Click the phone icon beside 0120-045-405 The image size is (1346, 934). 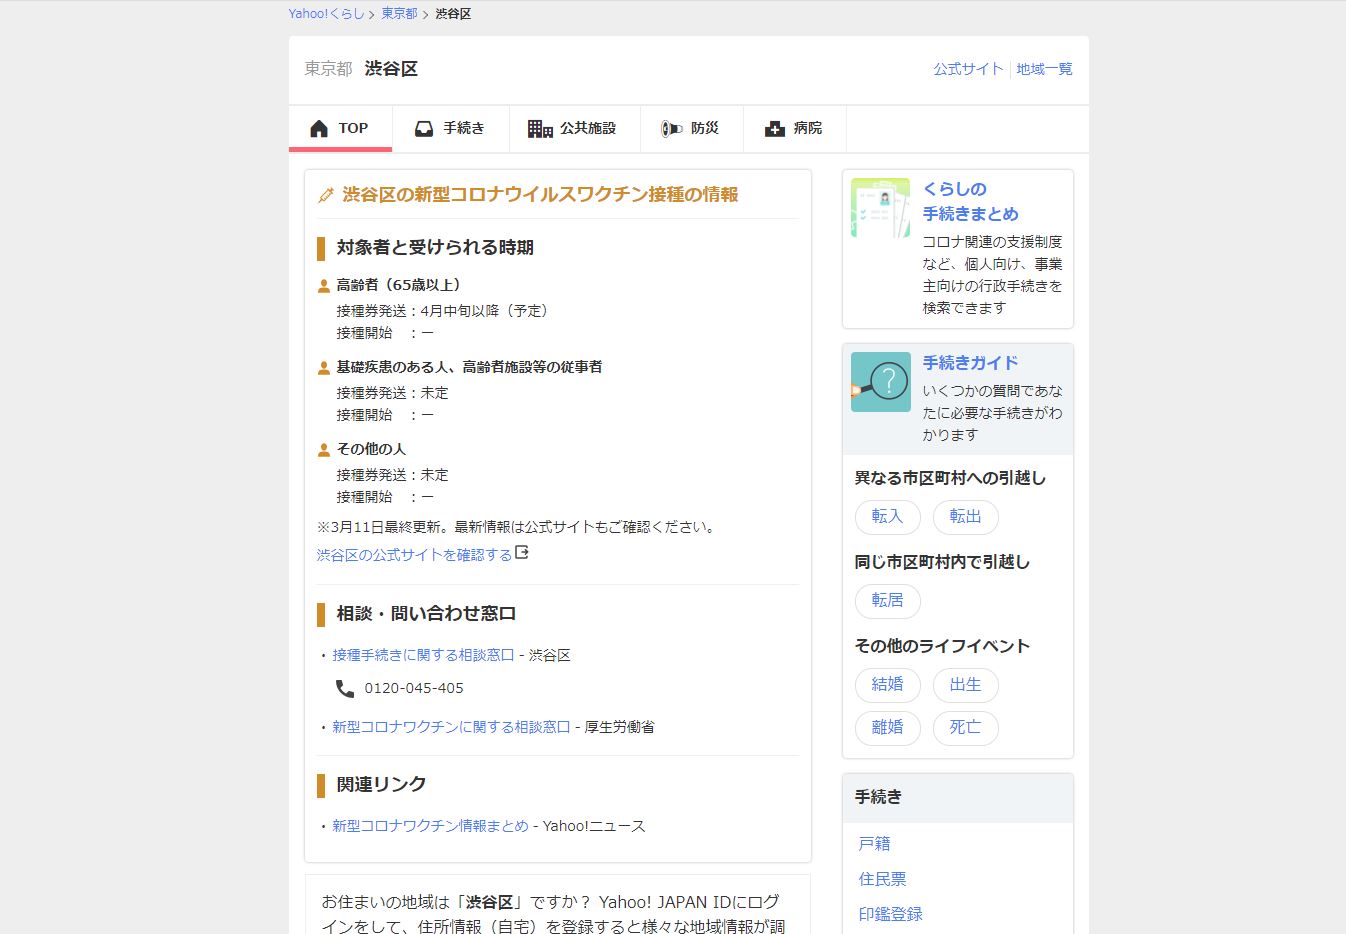[345, 688]
